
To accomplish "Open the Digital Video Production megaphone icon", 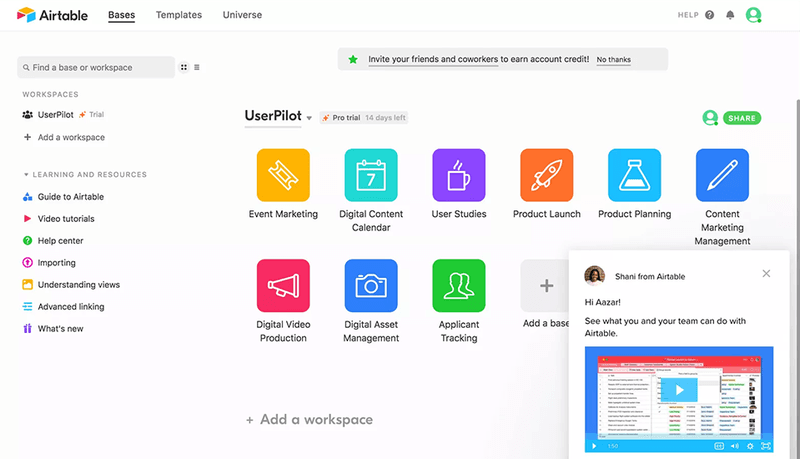I will point(283,286).
